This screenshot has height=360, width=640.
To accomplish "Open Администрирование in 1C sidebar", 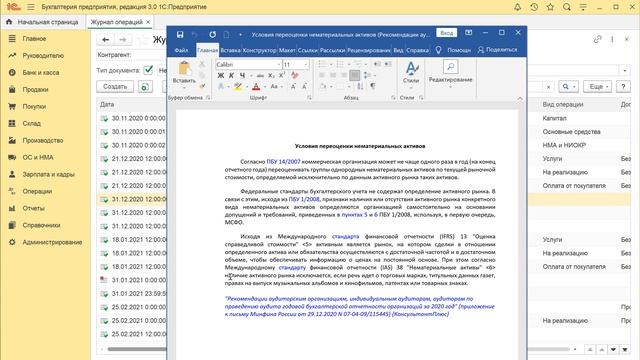I will point(52,242).
